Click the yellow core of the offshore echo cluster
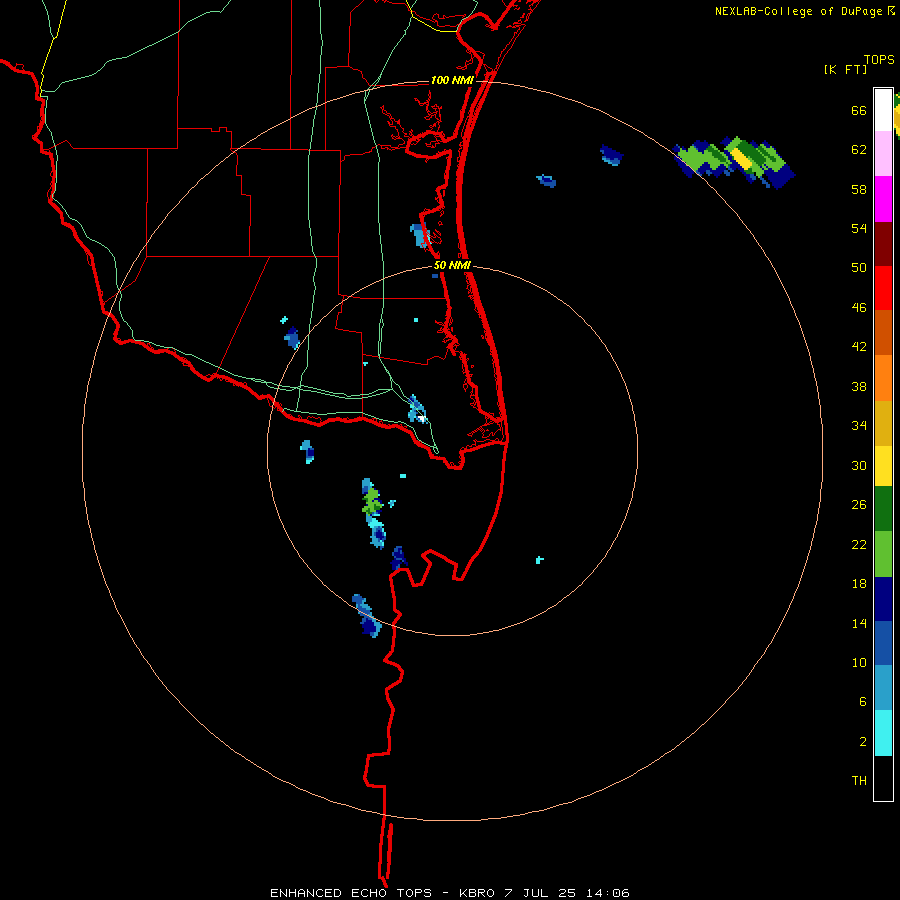Screen dimensions: 900x900 (x=740, y=158)
